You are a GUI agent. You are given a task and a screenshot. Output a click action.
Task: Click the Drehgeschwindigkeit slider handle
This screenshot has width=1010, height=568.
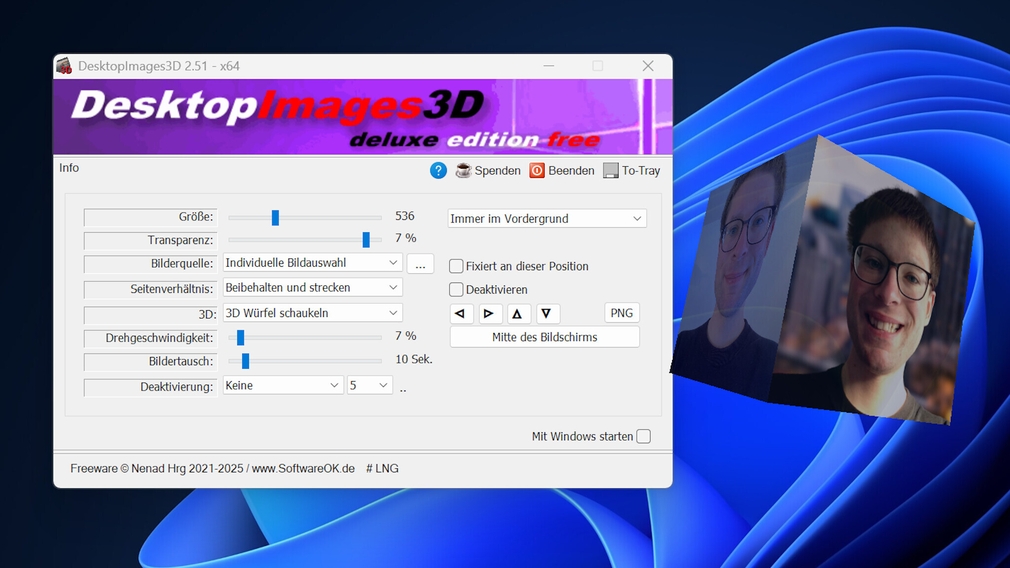click(240, 337)
